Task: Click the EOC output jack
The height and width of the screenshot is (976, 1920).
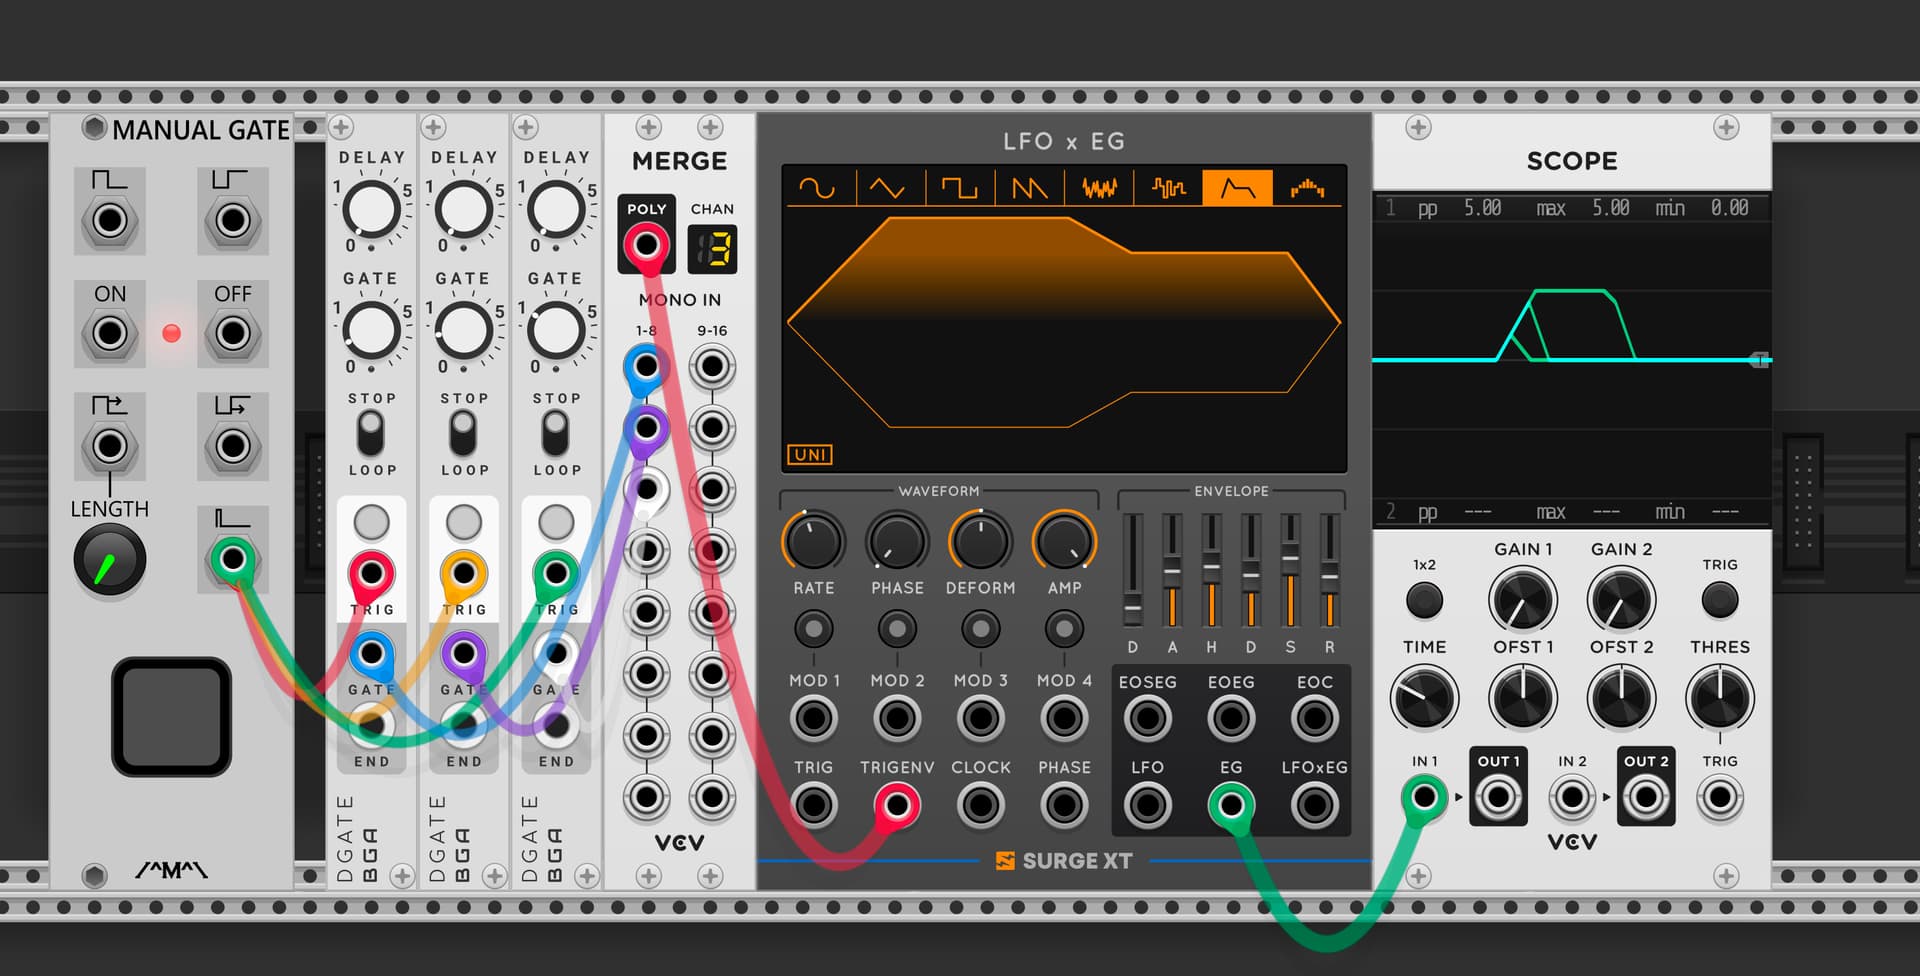Action: click(1314, 718)
